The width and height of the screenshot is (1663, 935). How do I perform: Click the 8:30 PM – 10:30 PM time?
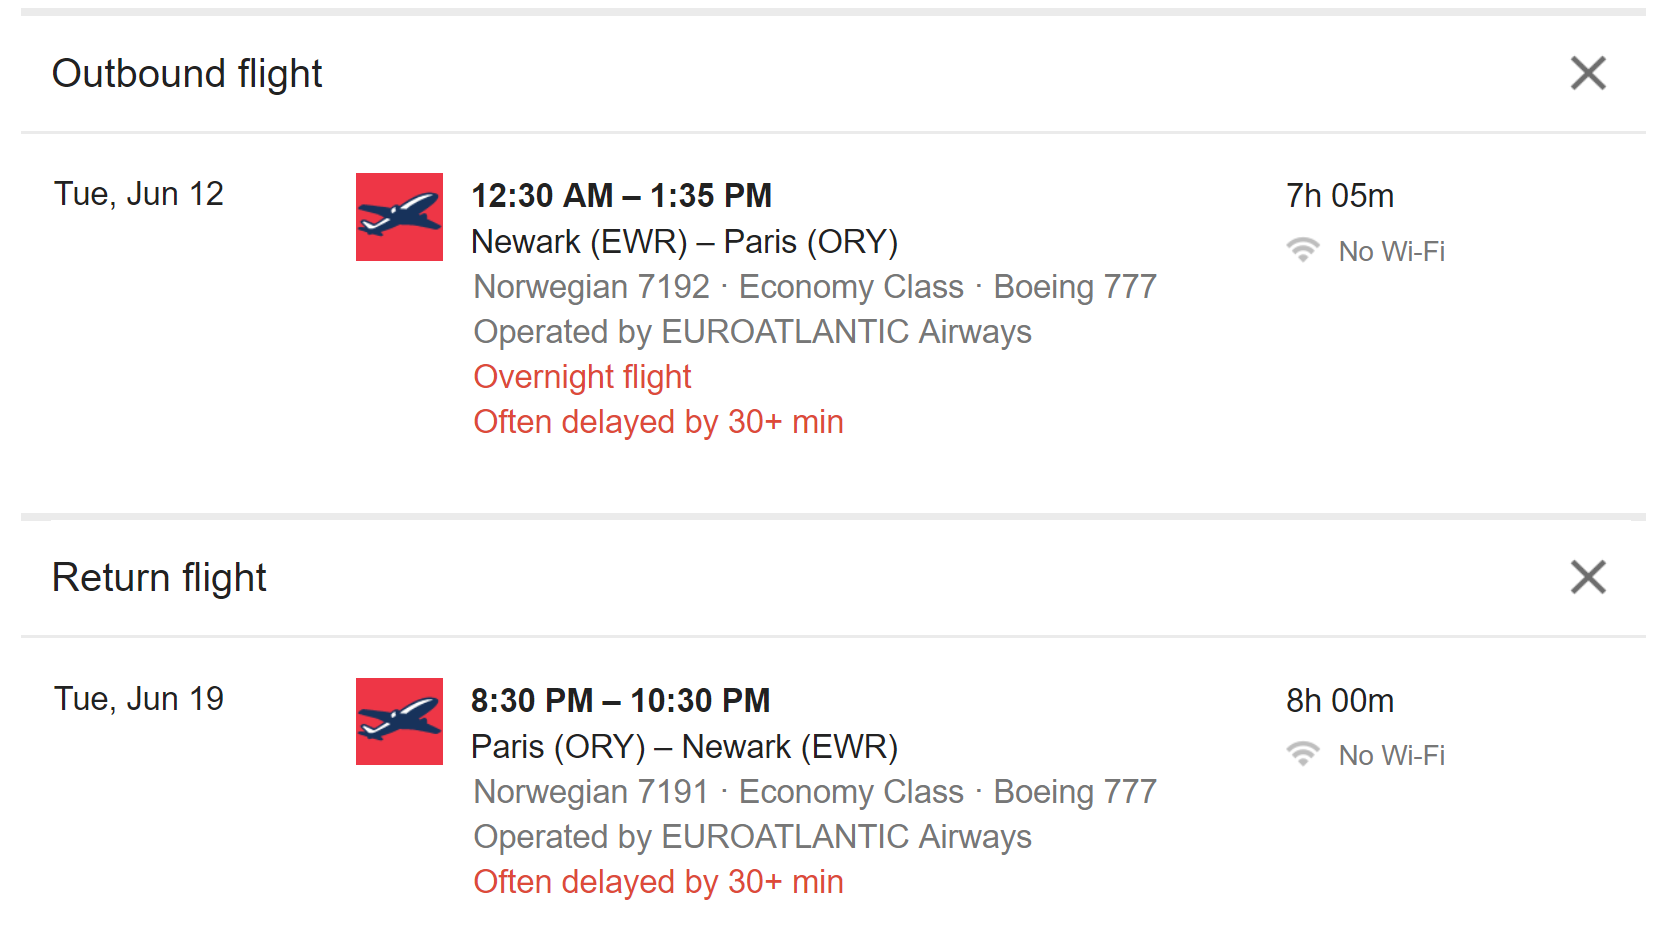click(x=620, y=701)
